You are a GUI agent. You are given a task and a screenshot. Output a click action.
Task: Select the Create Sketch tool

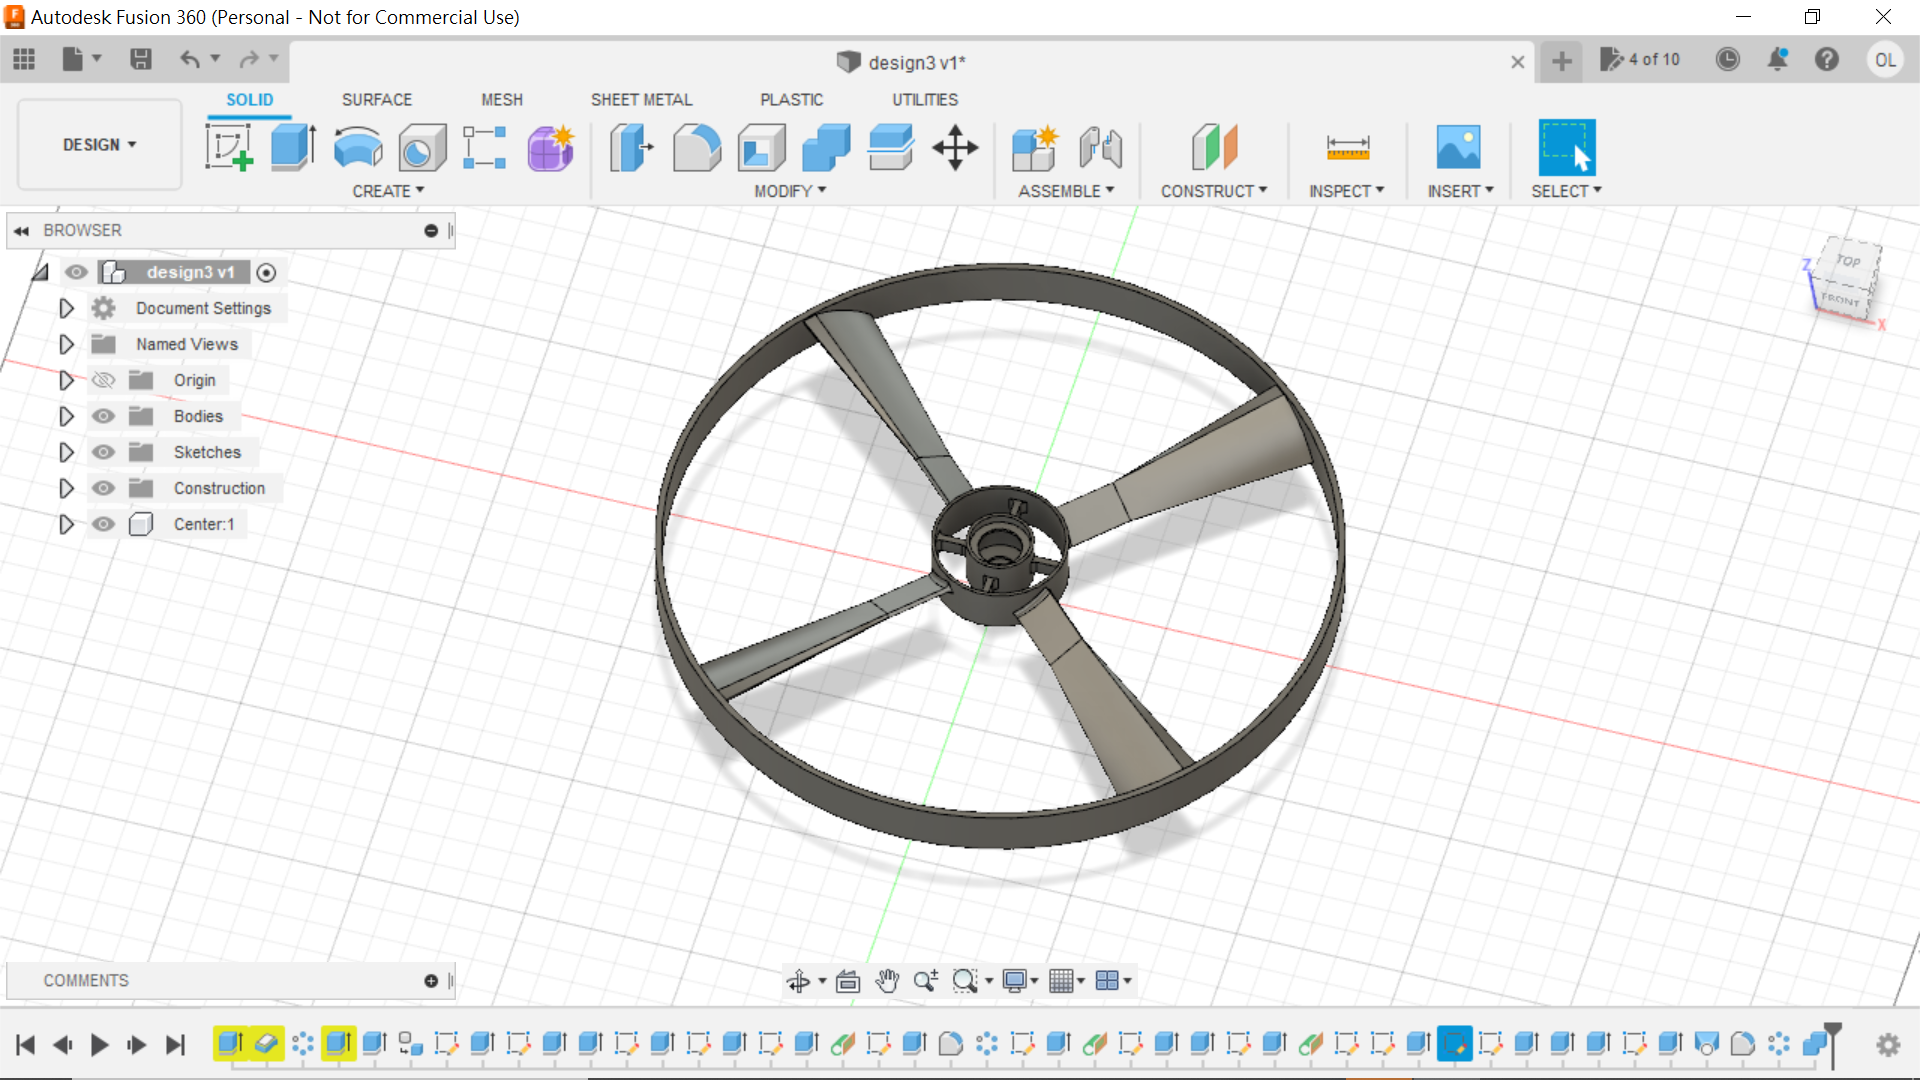[229, 148]
